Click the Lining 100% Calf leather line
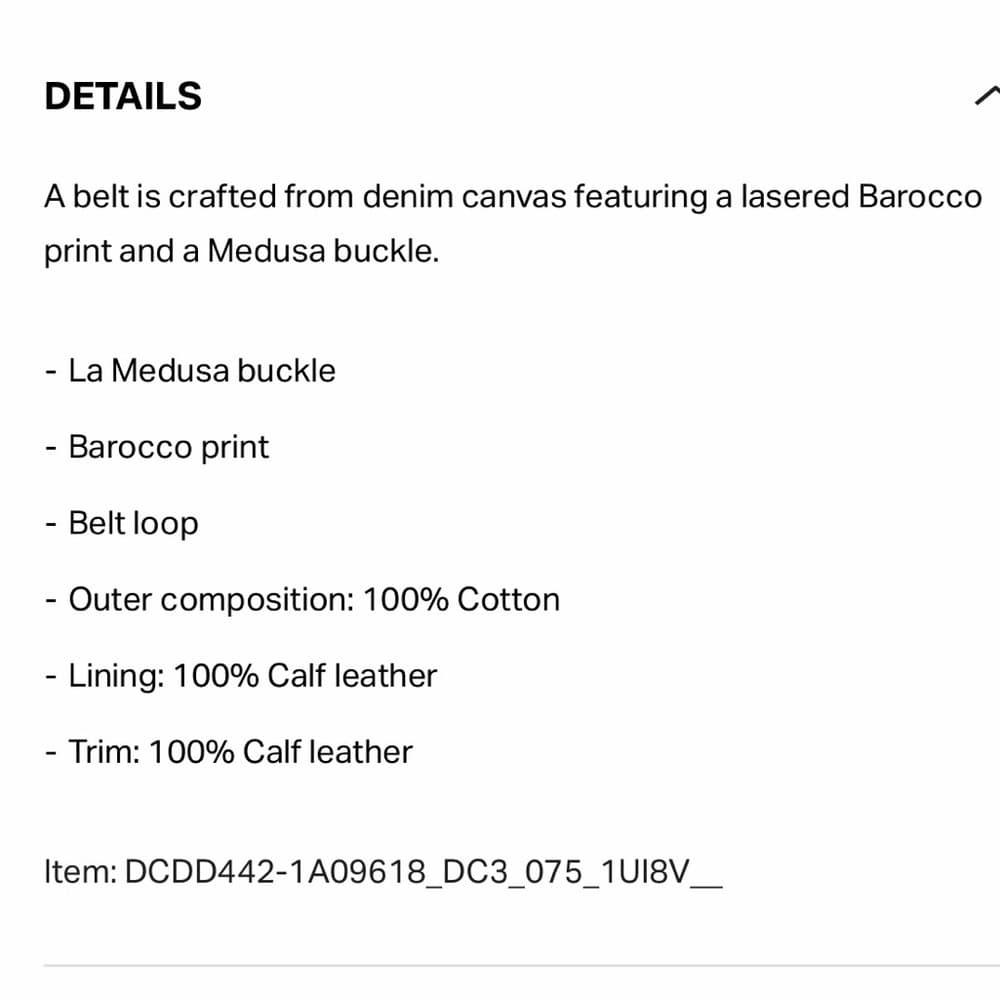This screenshot has height=1000, width=1000. click(x=241, y=676)
